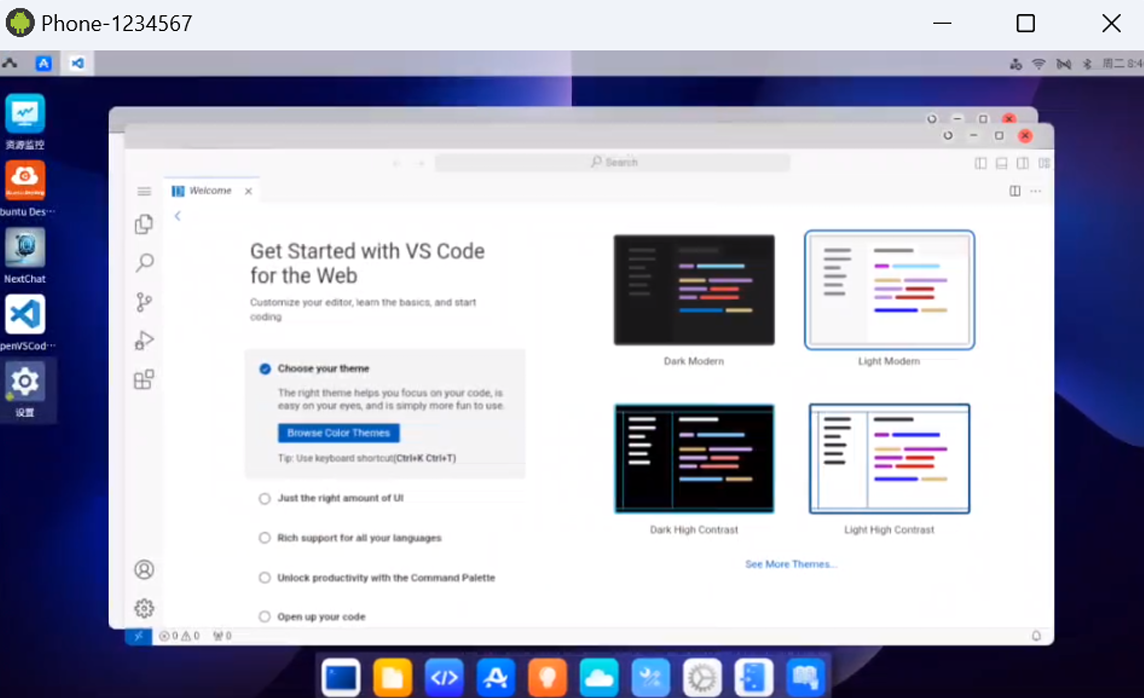Click the back window's reload icon
The image size is (1144, 698).
tap(932, 119)
